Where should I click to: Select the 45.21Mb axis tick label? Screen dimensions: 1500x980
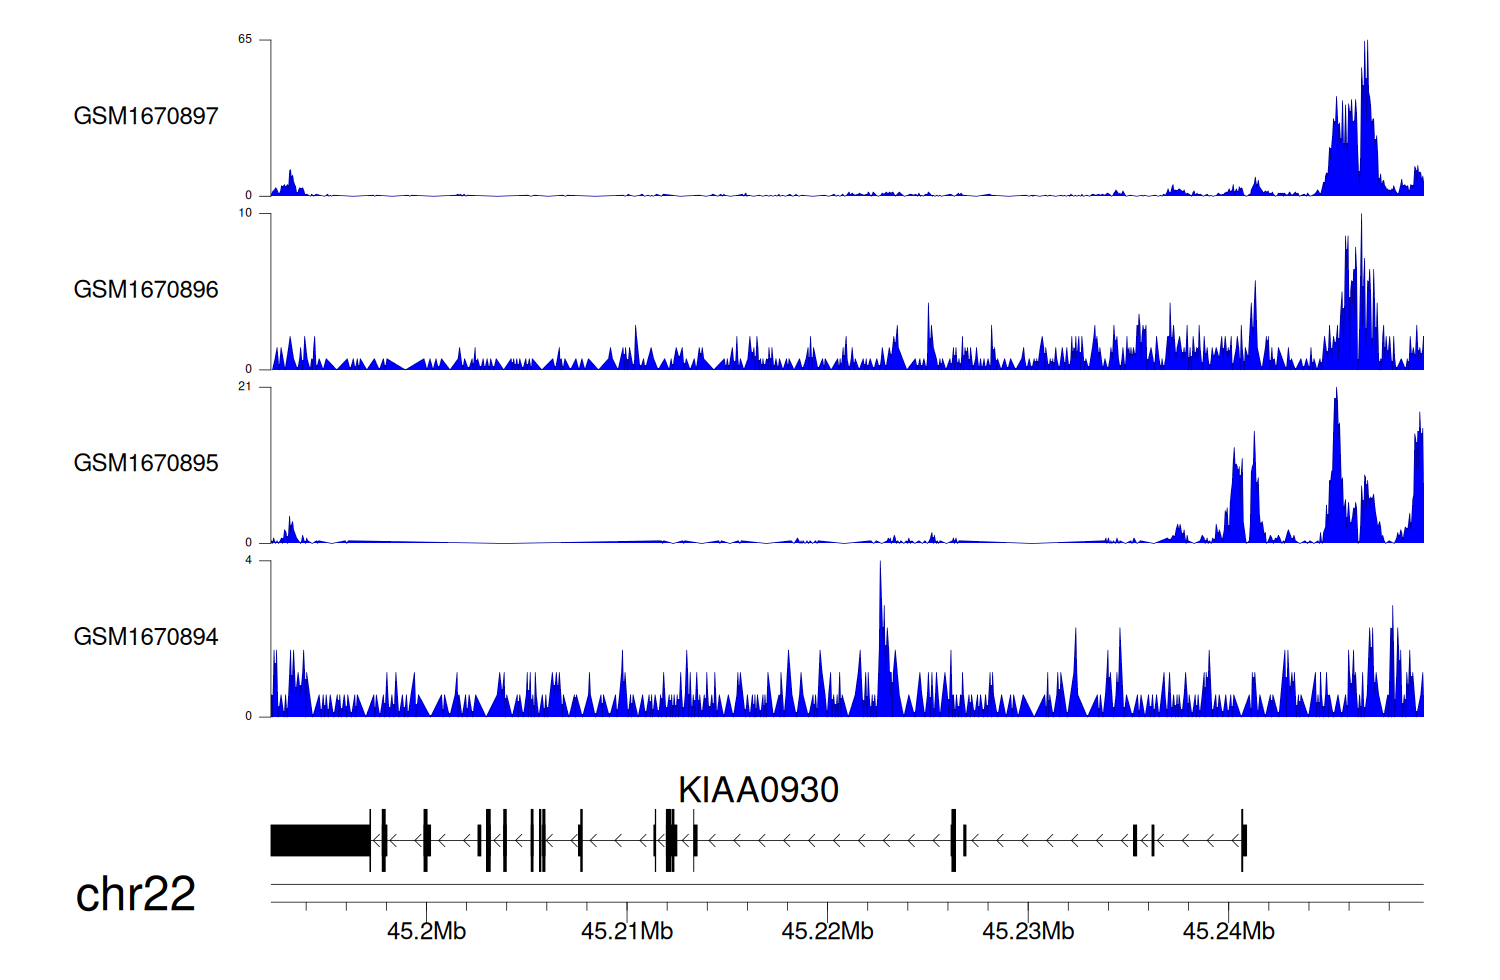627,931
